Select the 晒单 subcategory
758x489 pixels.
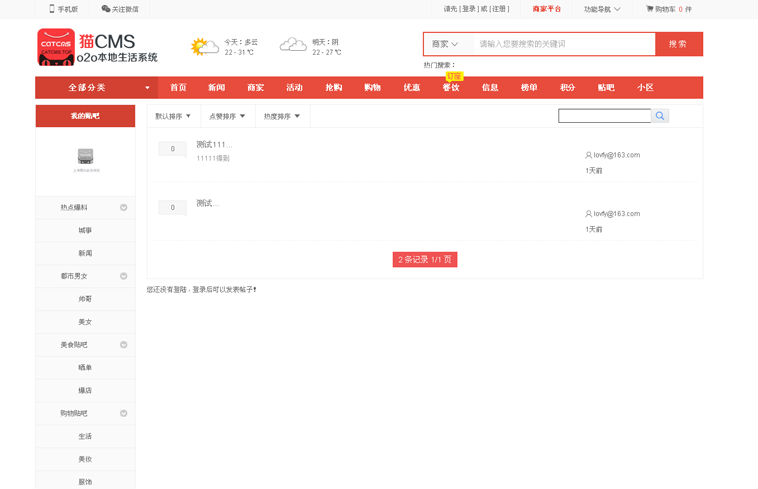coord(85,368)
